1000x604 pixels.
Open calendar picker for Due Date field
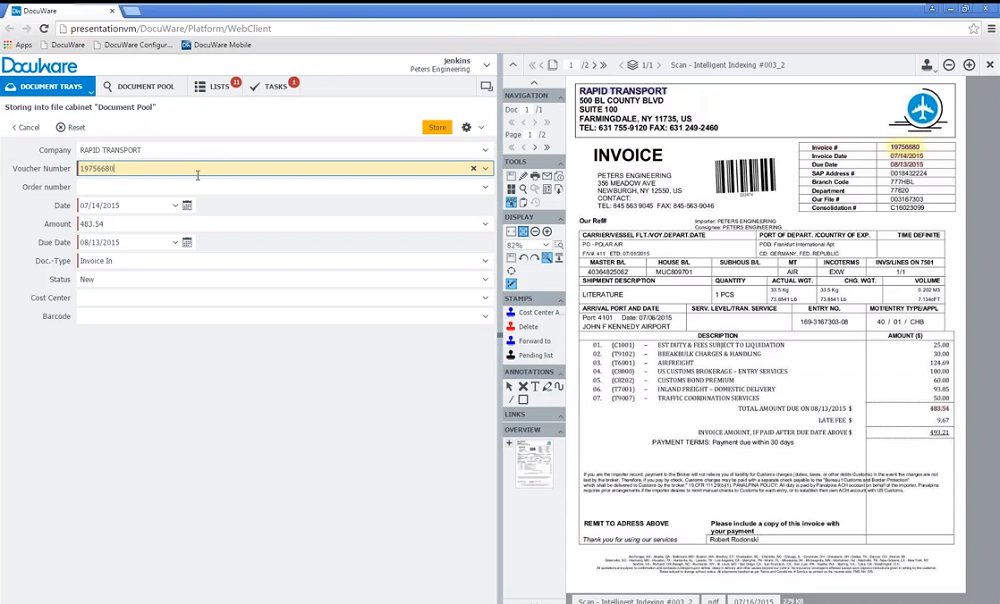pos(187,242)
